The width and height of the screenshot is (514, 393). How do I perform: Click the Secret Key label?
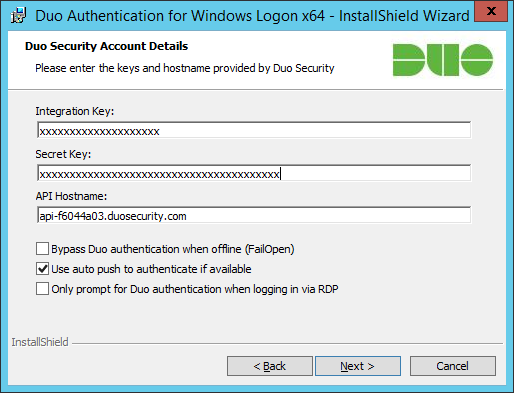point(63,154)
